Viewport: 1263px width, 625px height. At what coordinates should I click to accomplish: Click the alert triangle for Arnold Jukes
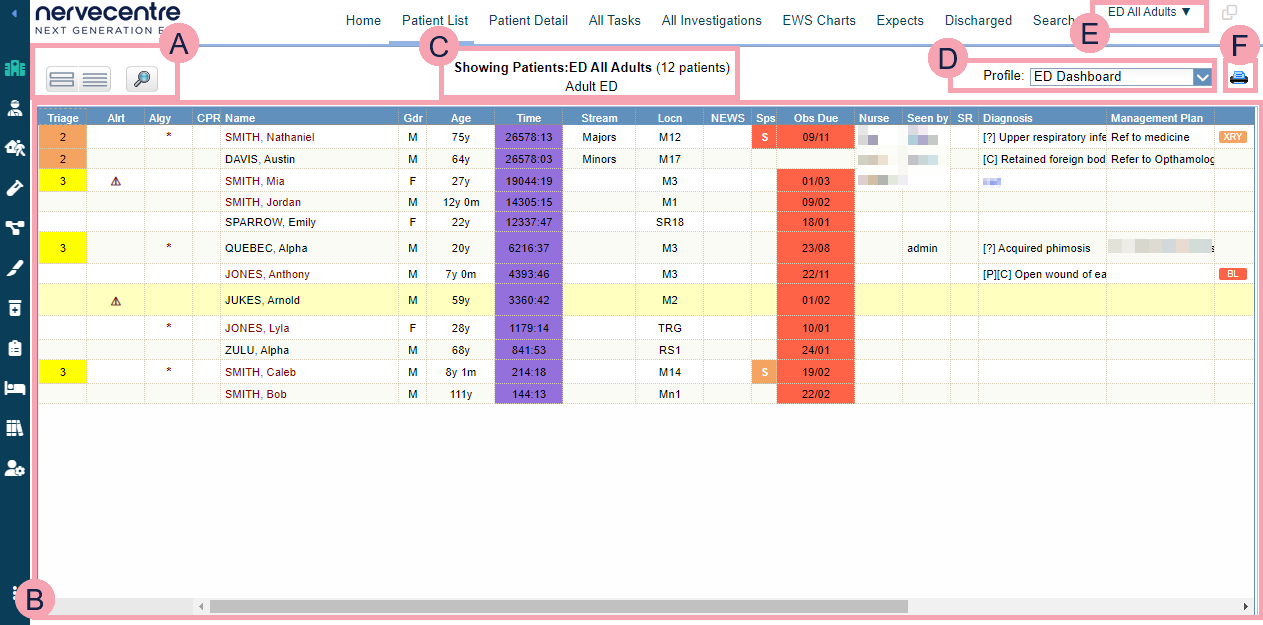116,300
